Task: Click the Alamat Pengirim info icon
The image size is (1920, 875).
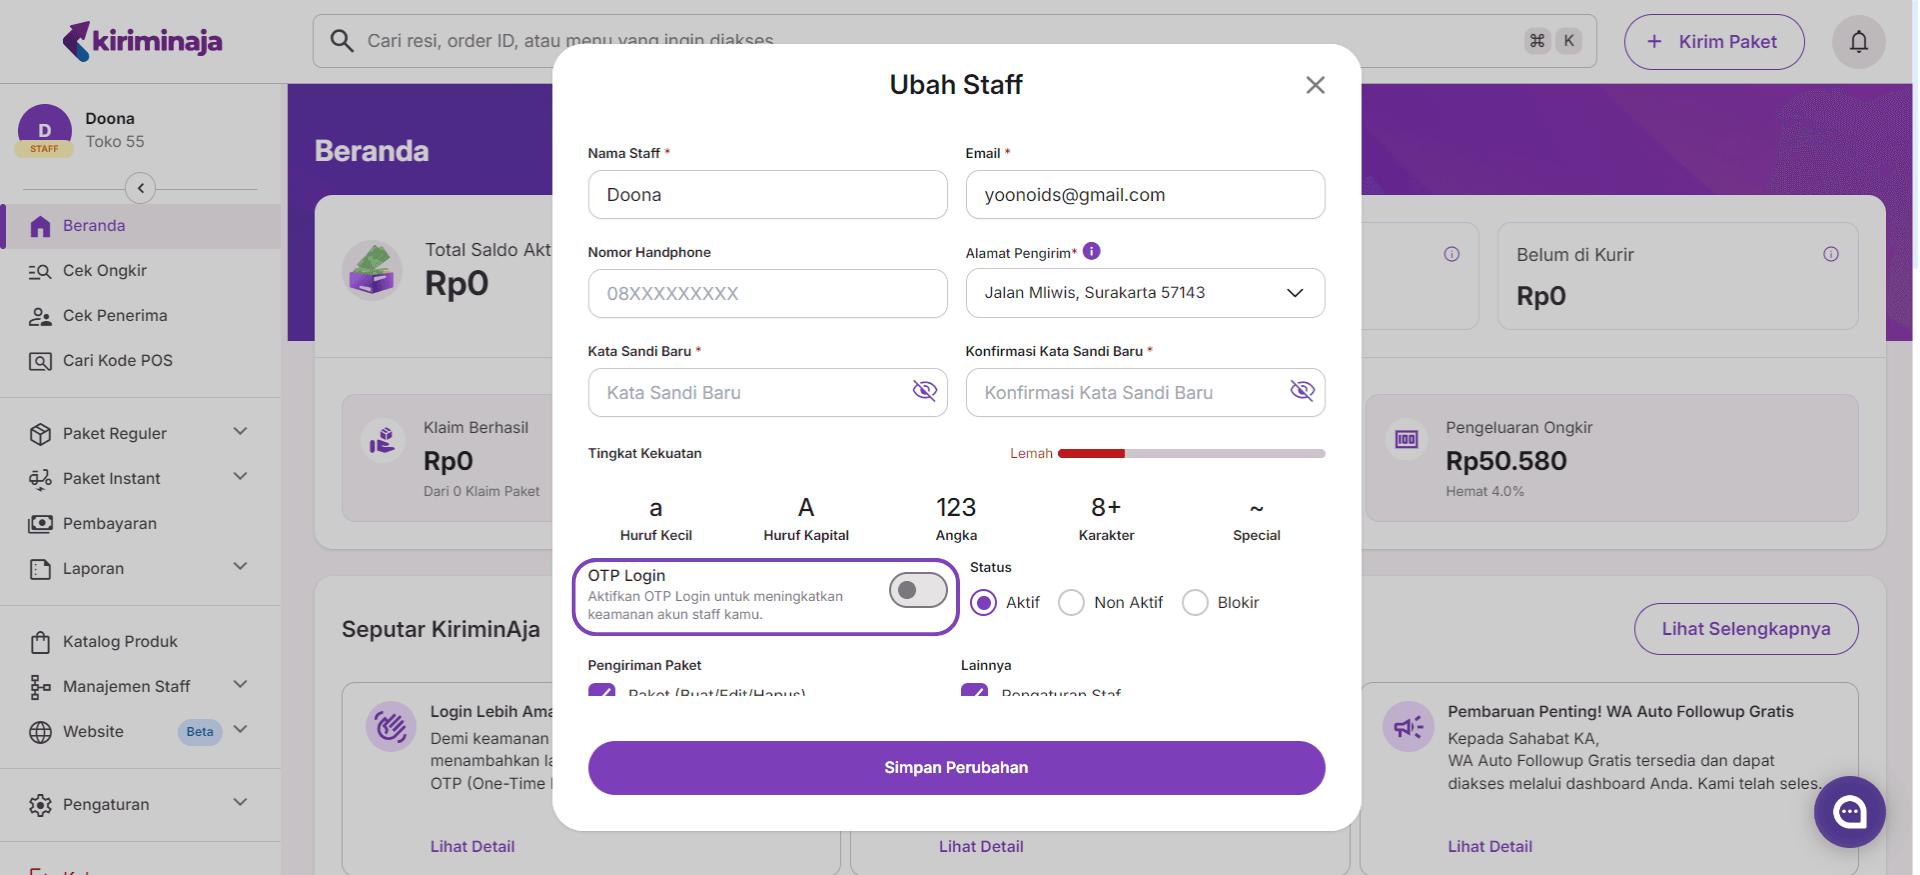Action: [1092, 251]
